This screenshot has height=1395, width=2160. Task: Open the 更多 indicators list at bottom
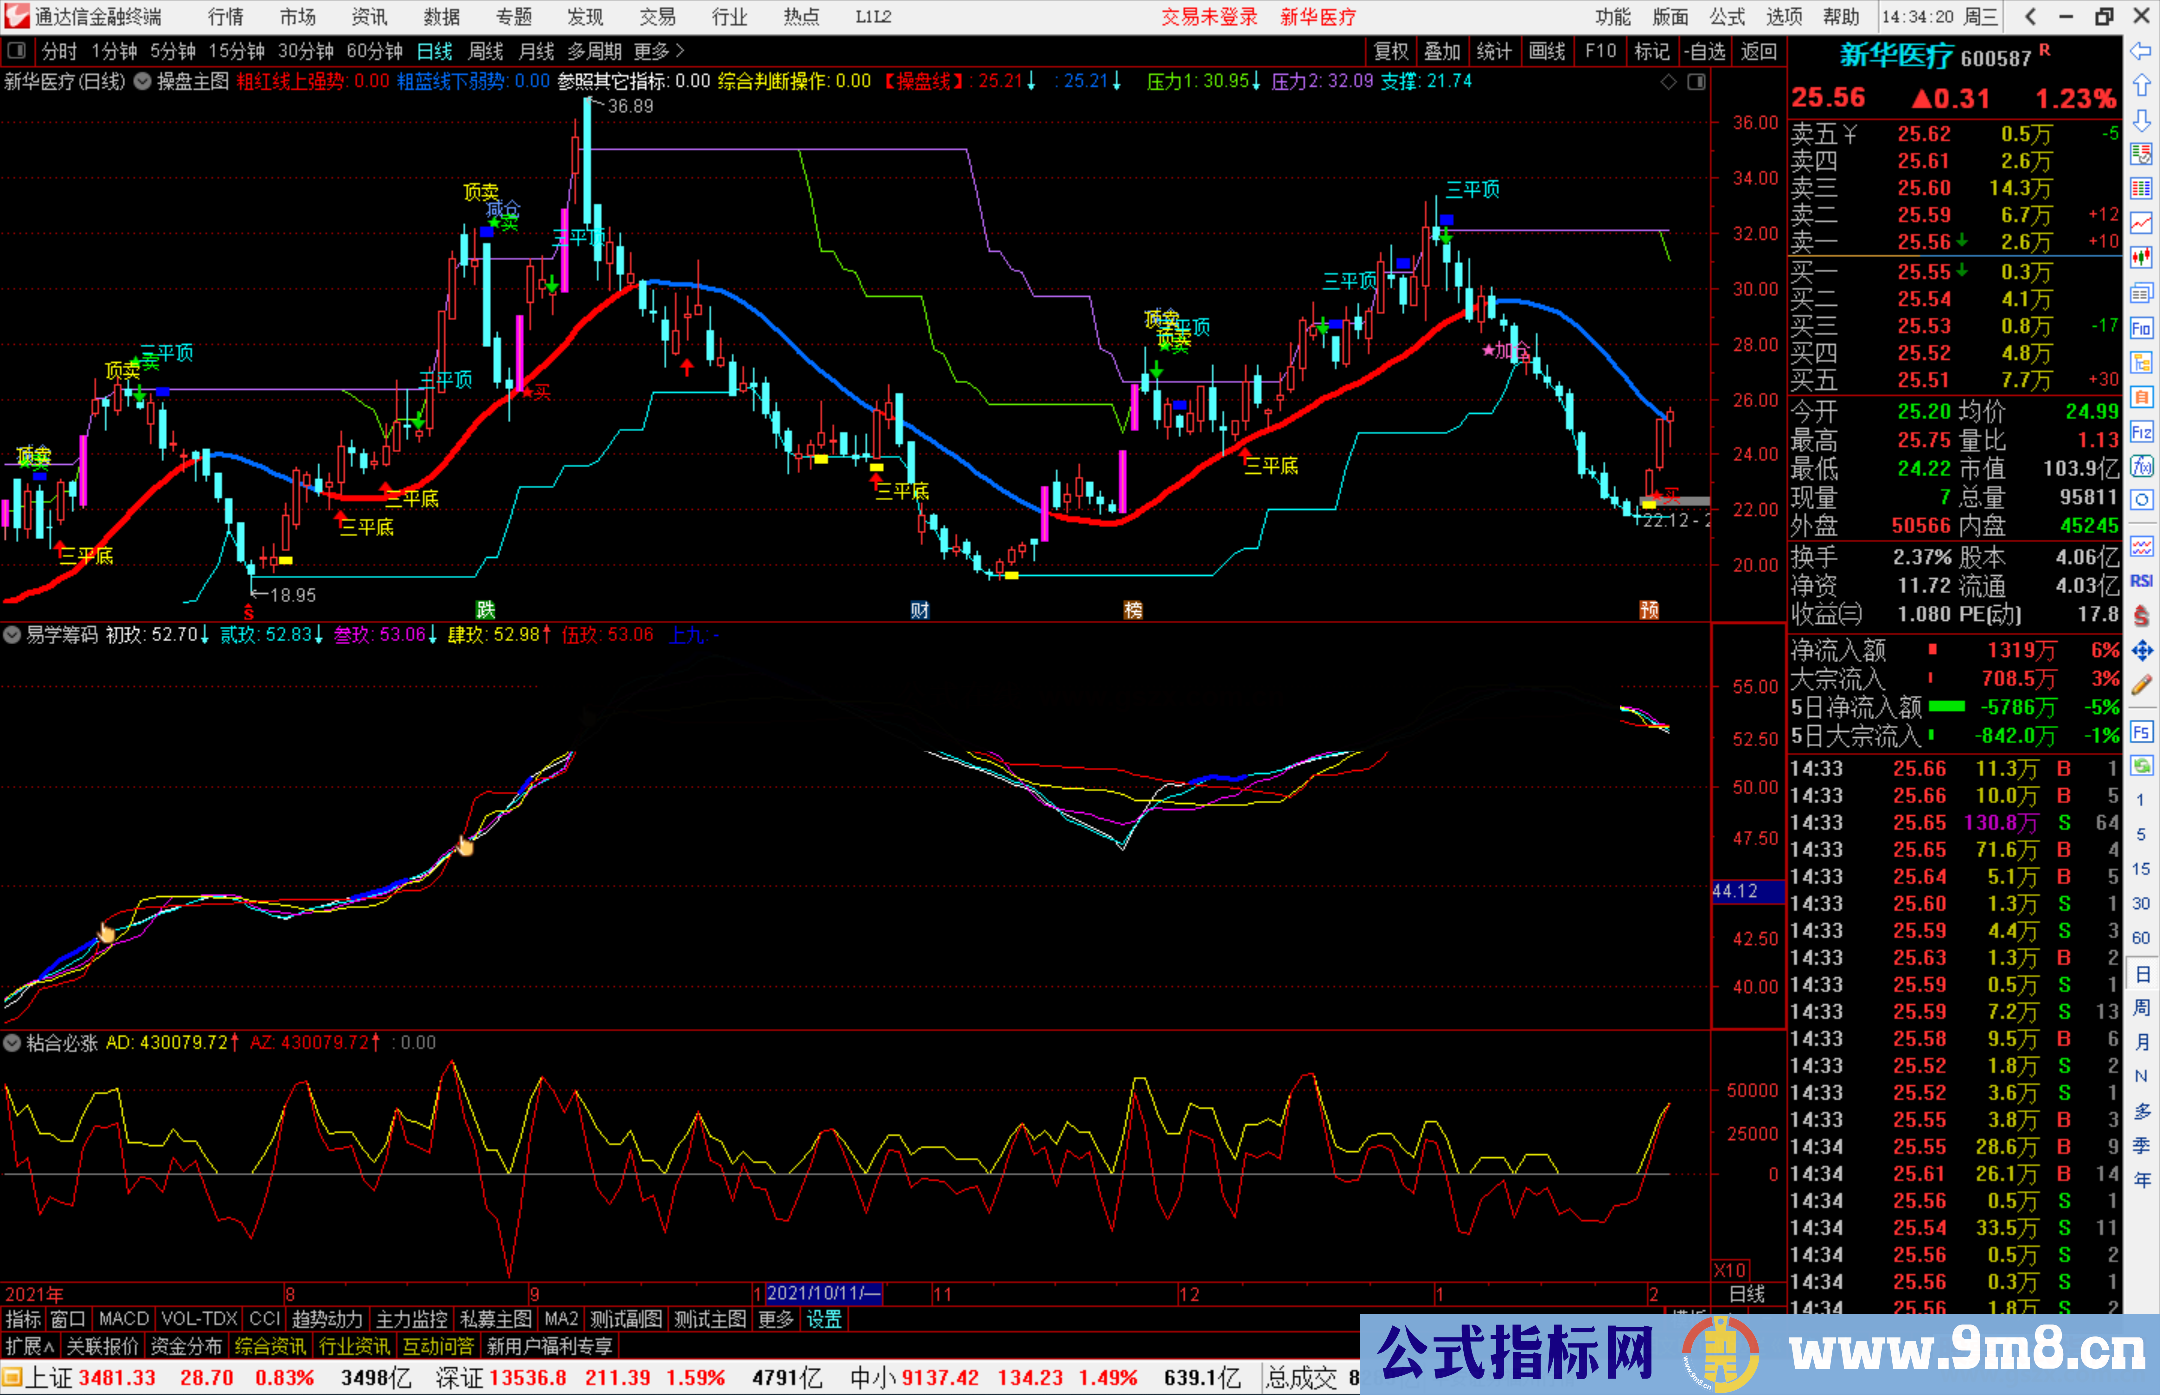click(775, 1319)
